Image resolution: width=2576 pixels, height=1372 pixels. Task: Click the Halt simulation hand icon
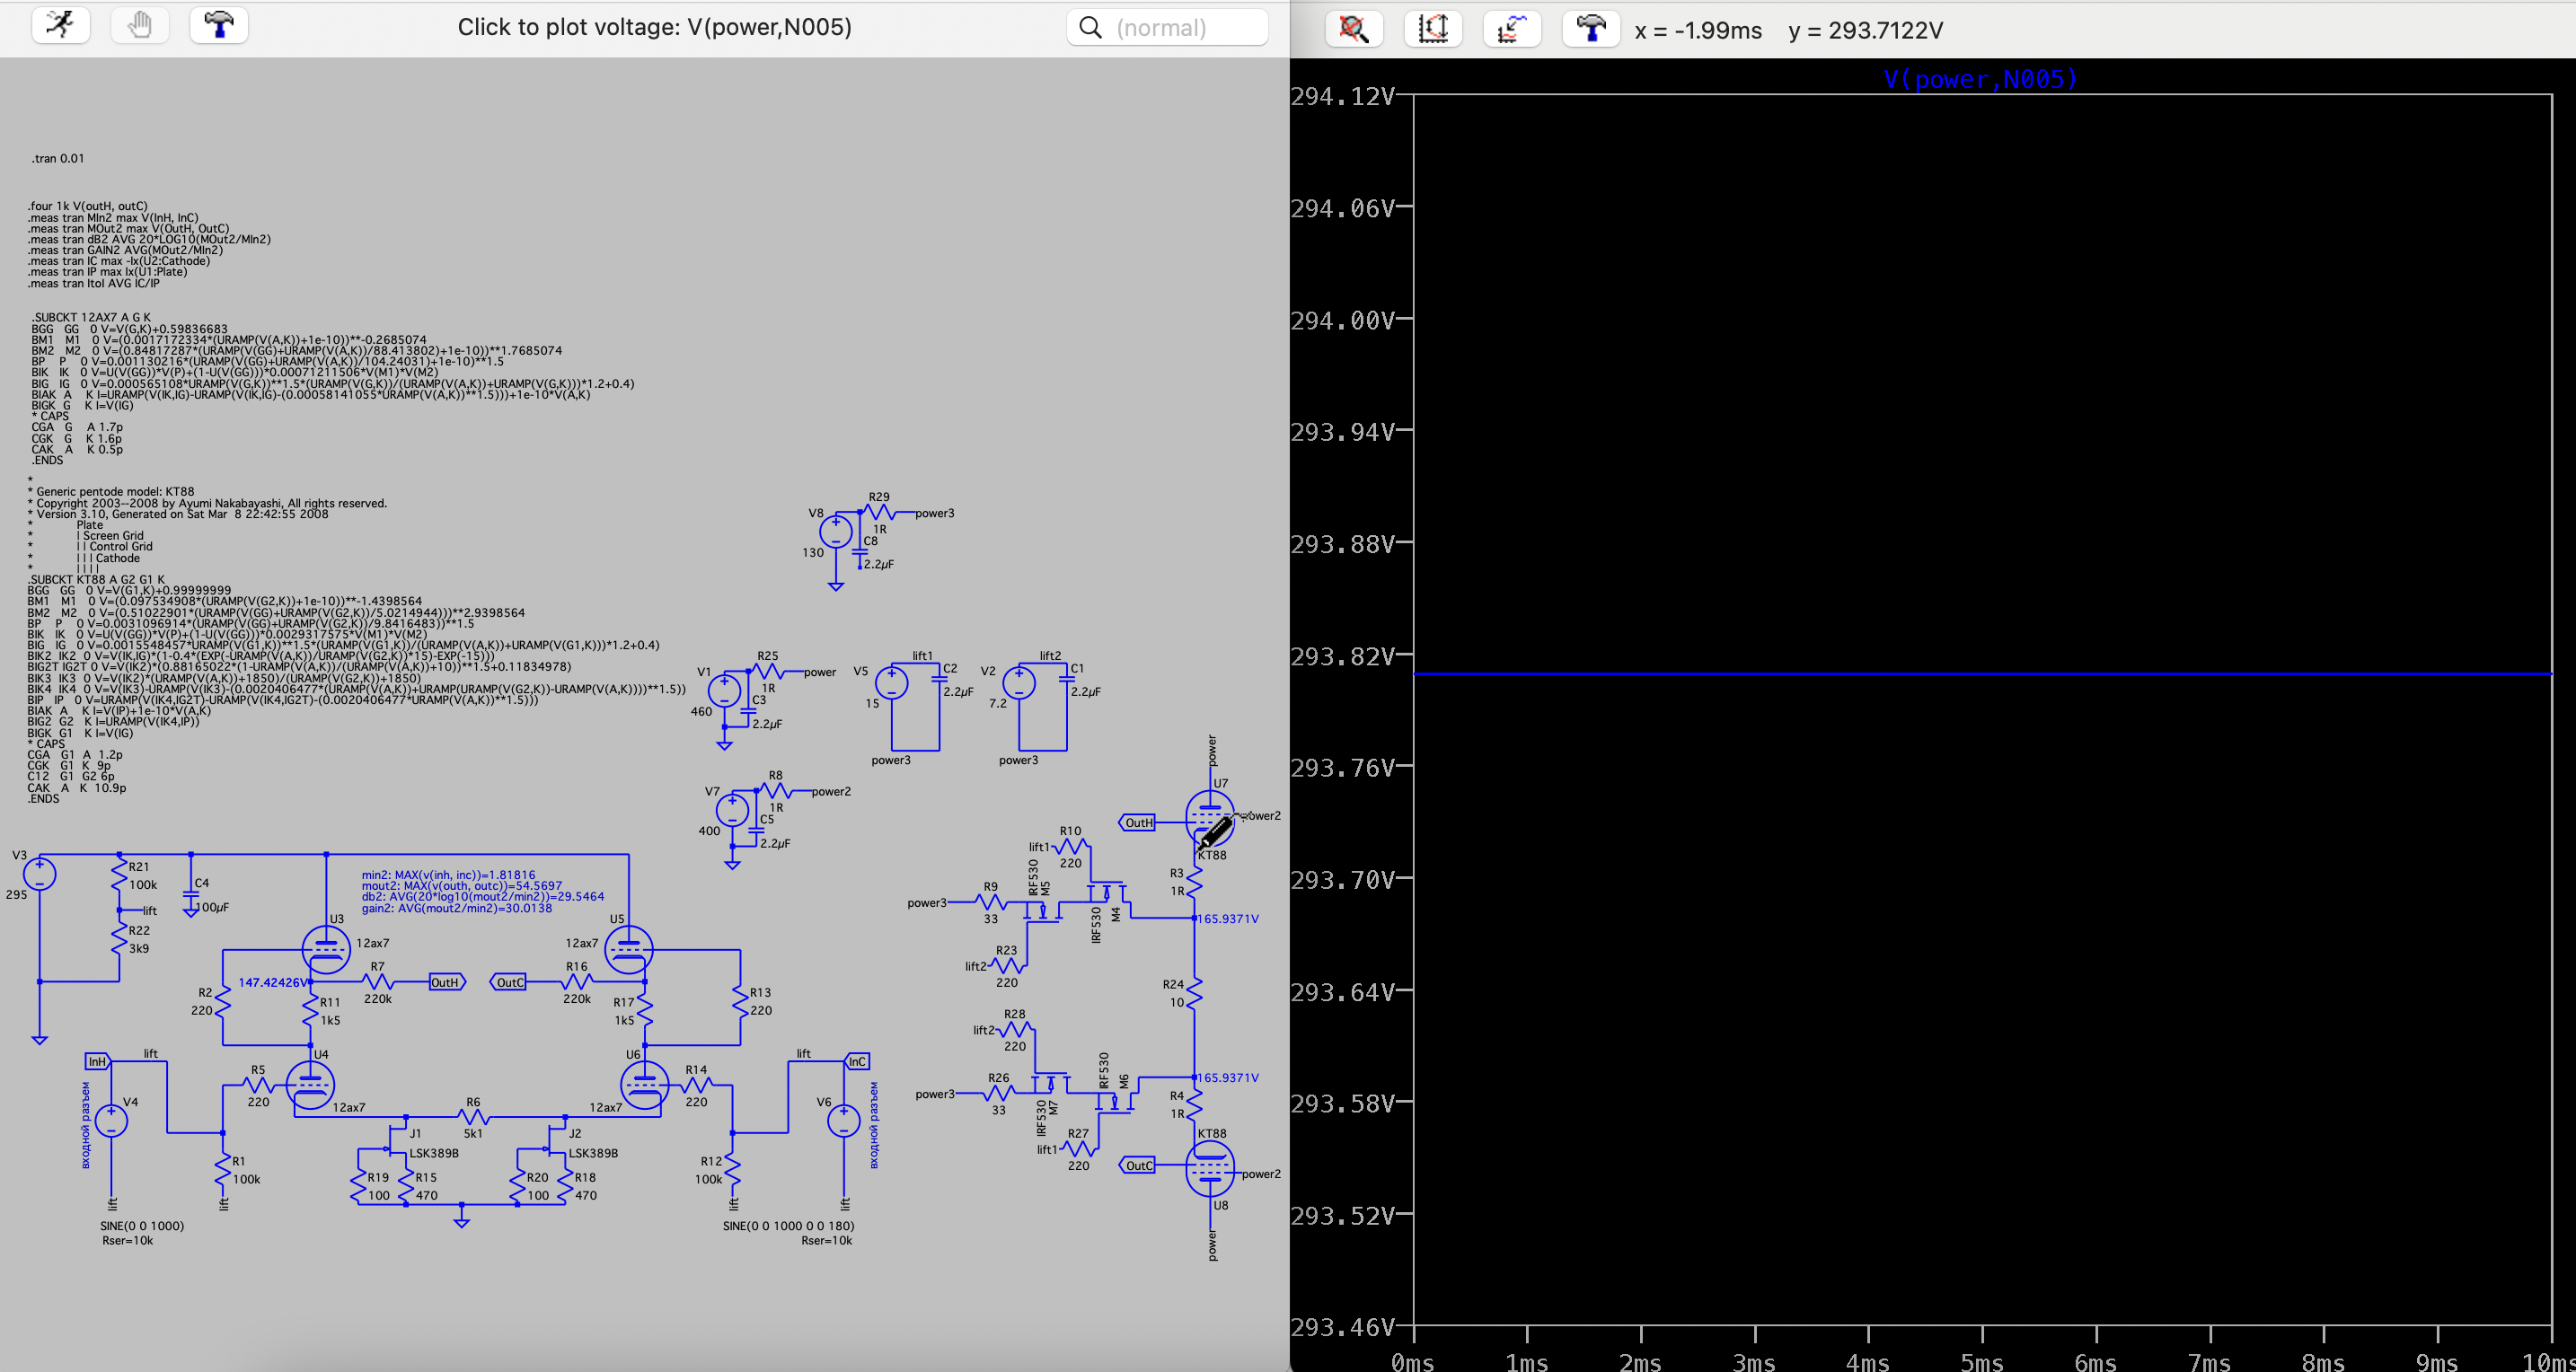pos(140,25)
